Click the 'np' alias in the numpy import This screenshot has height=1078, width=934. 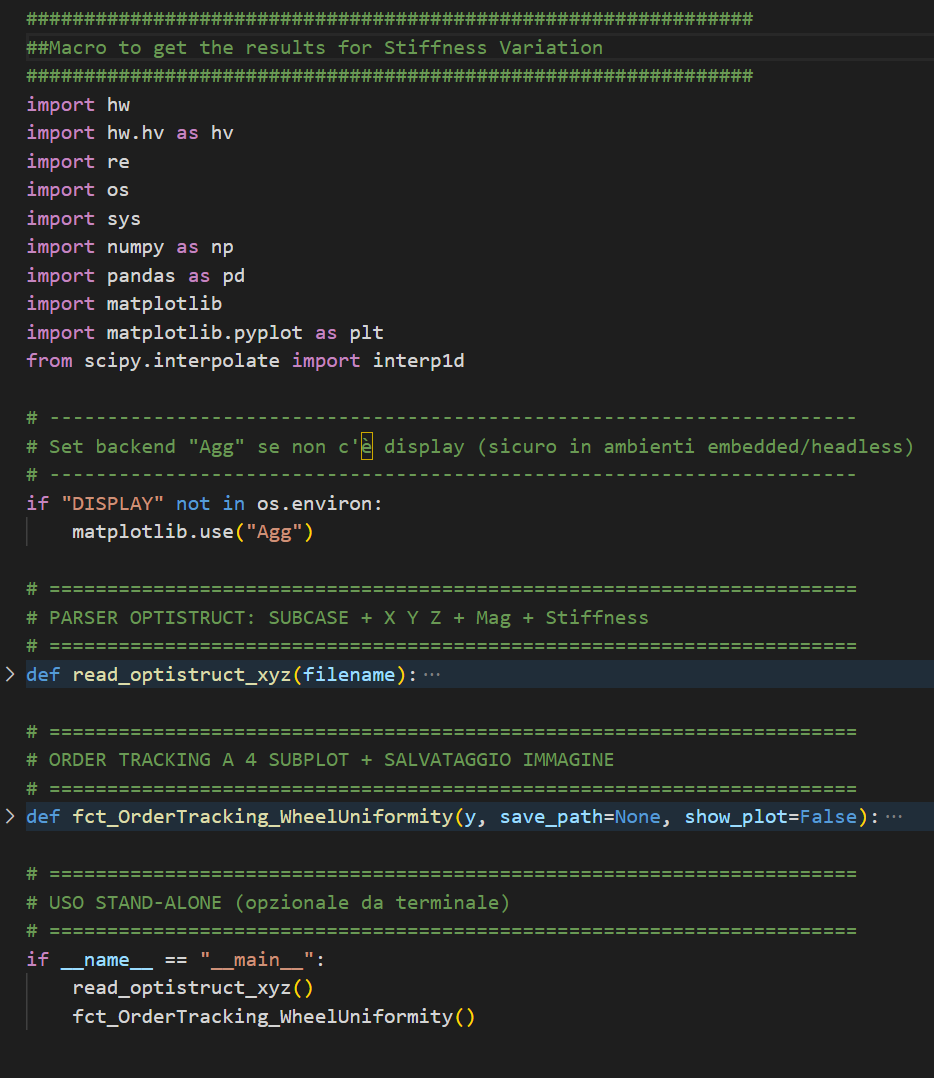click(x=222, y=247)
